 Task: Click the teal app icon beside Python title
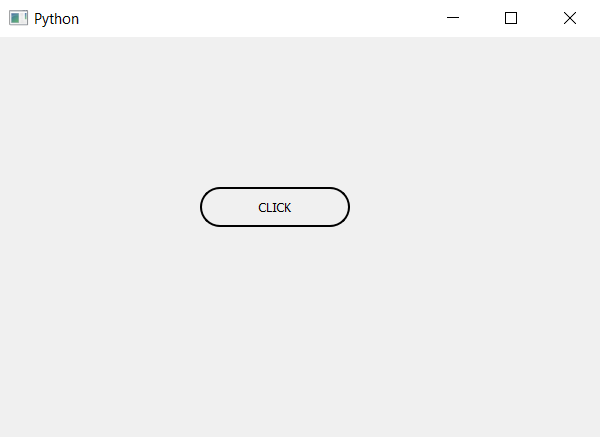point(18,18)
